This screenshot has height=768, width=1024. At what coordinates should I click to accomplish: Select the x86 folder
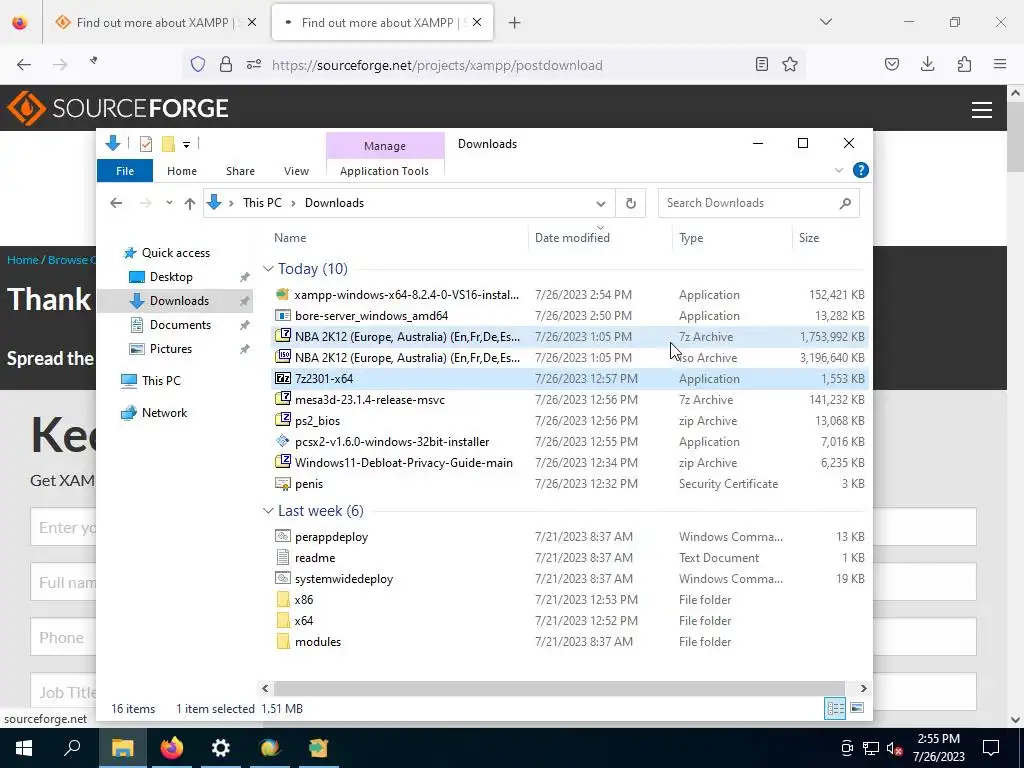(569, 600)
